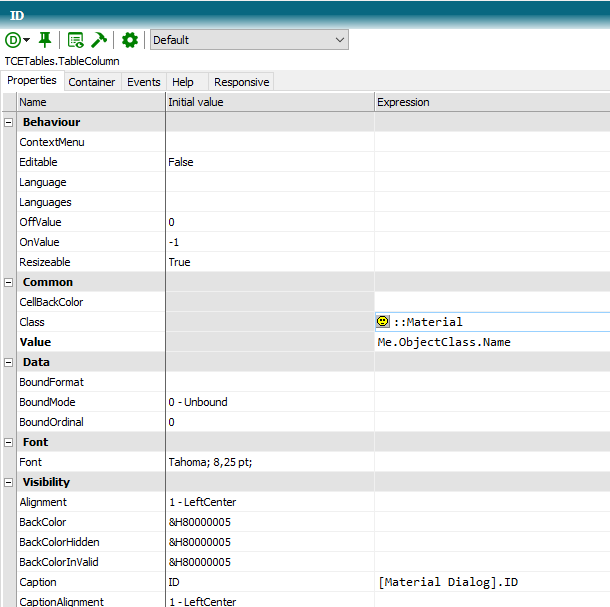Screen dimensions: 610x607
Task: Select the Resizeable property name
Action: pos(45,262)
